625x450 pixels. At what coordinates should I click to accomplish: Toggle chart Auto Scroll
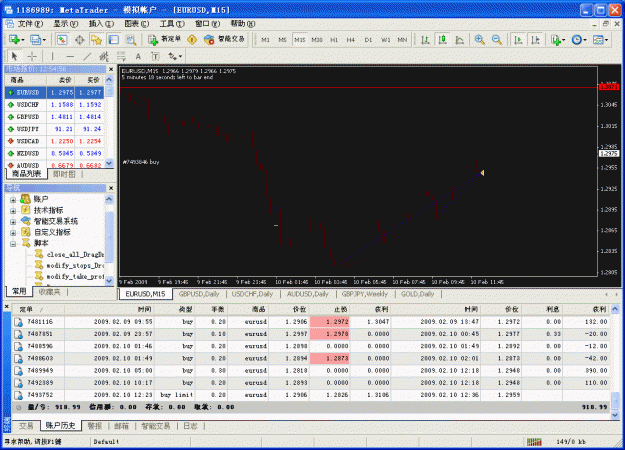(518, 39)
